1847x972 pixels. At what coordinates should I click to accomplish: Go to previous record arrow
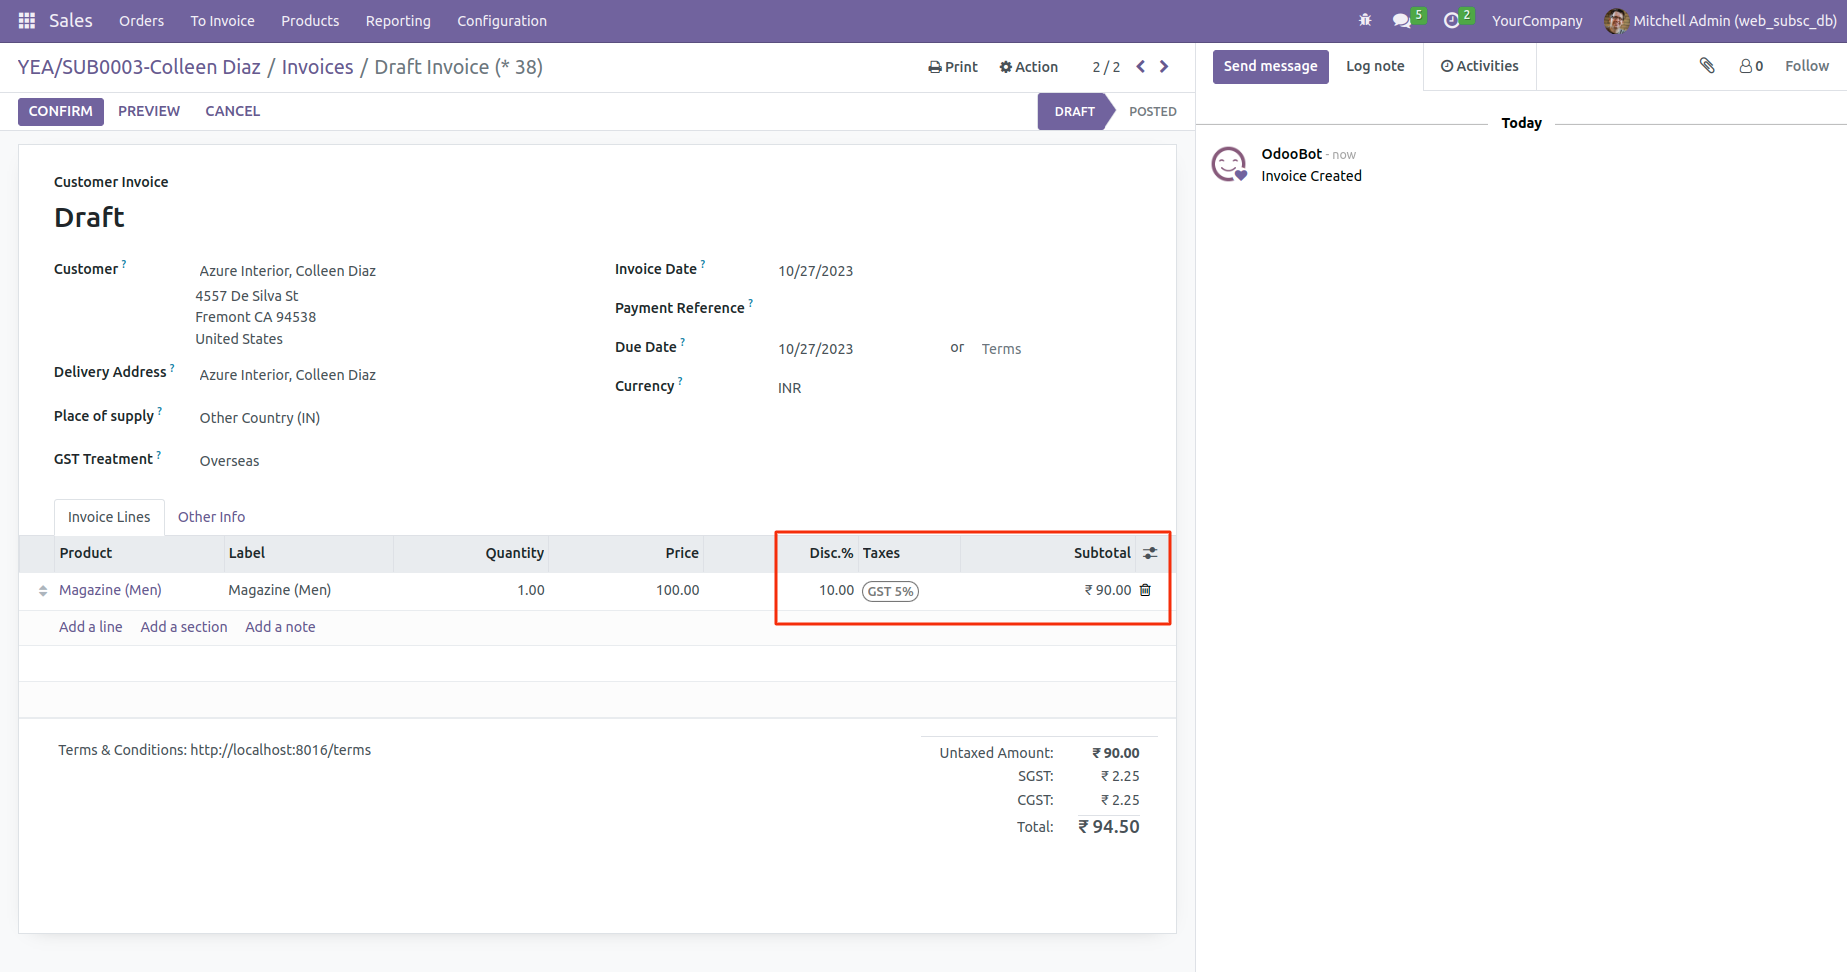(x=1141, y=67)
